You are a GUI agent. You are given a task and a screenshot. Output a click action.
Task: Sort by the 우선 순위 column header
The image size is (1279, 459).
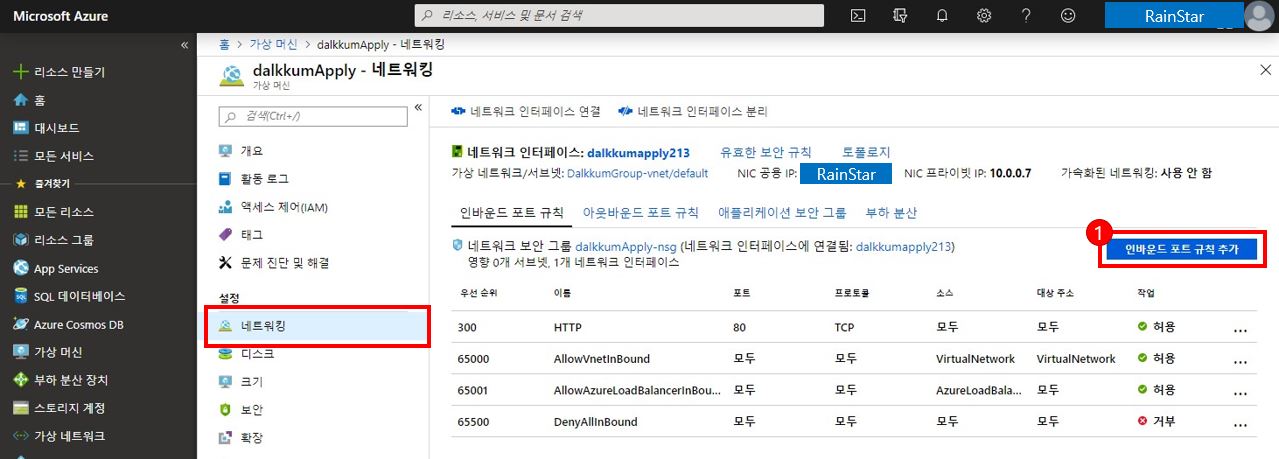[478, 294]
